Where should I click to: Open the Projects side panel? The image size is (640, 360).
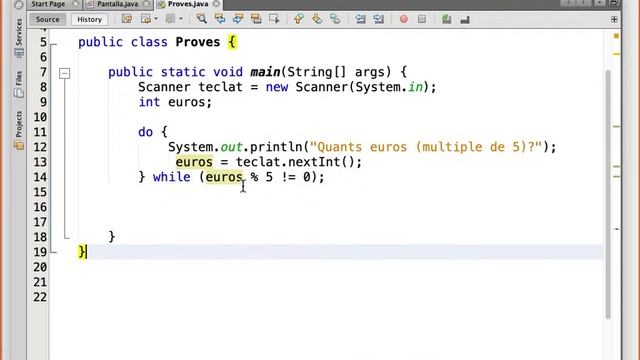click(19, 130)
